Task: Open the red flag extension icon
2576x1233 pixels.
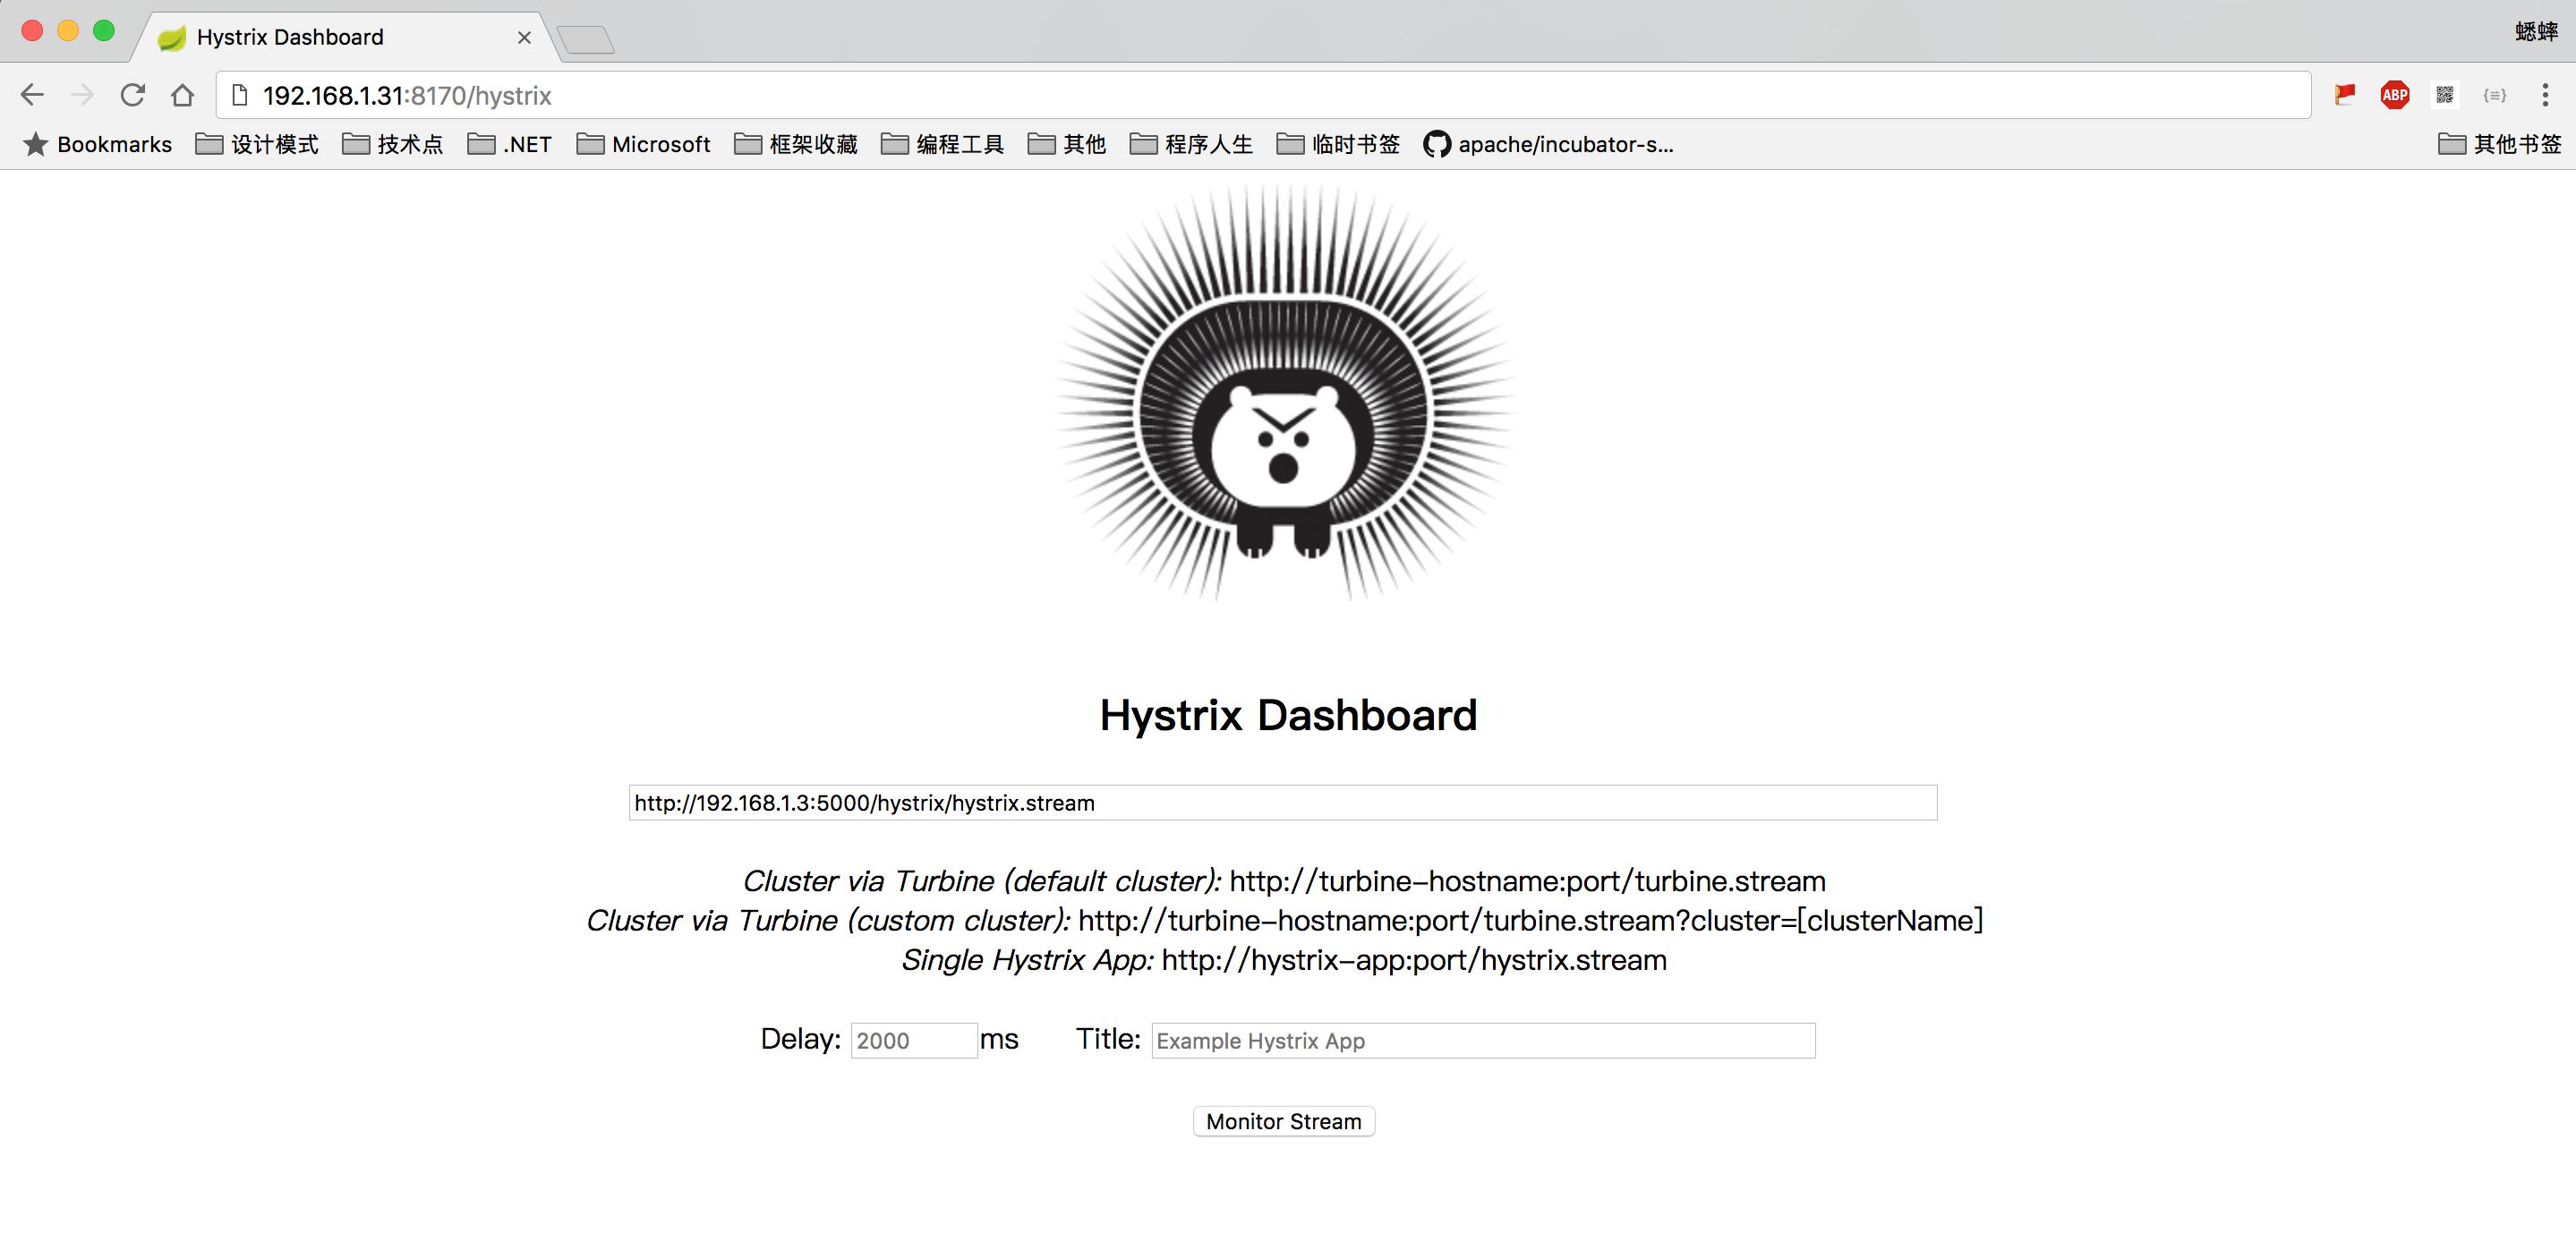Action: tap(2345, 95)
